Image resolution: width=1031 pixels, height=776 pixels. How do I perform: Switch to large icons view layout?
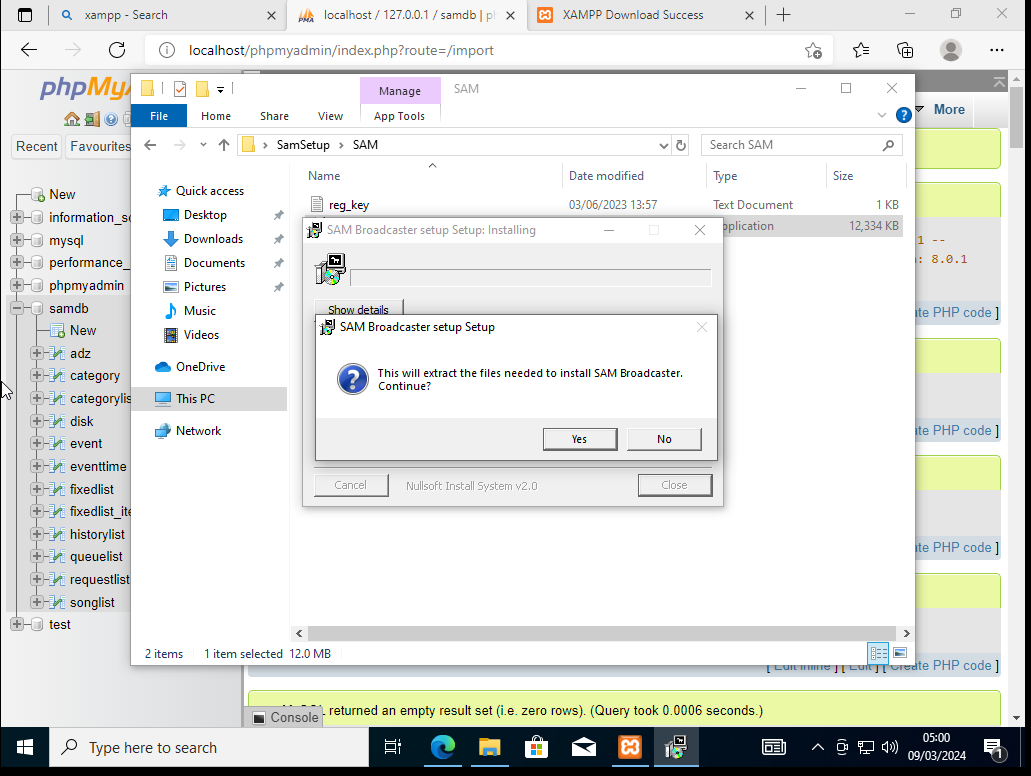[900, 653]
